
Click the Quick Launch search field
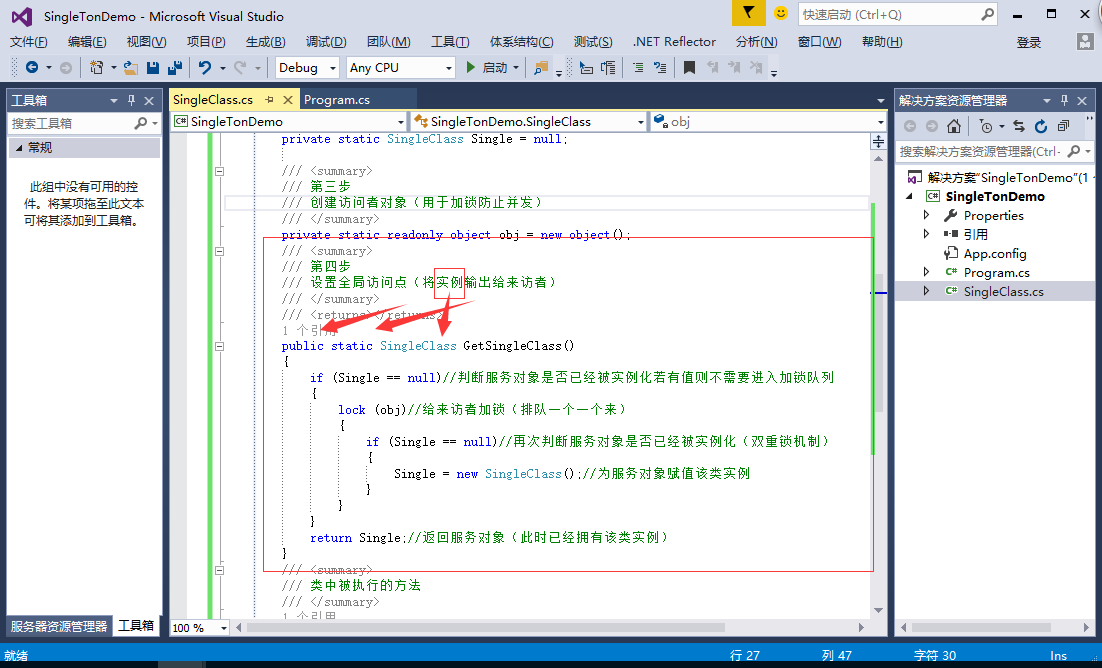tap(898, 14)
